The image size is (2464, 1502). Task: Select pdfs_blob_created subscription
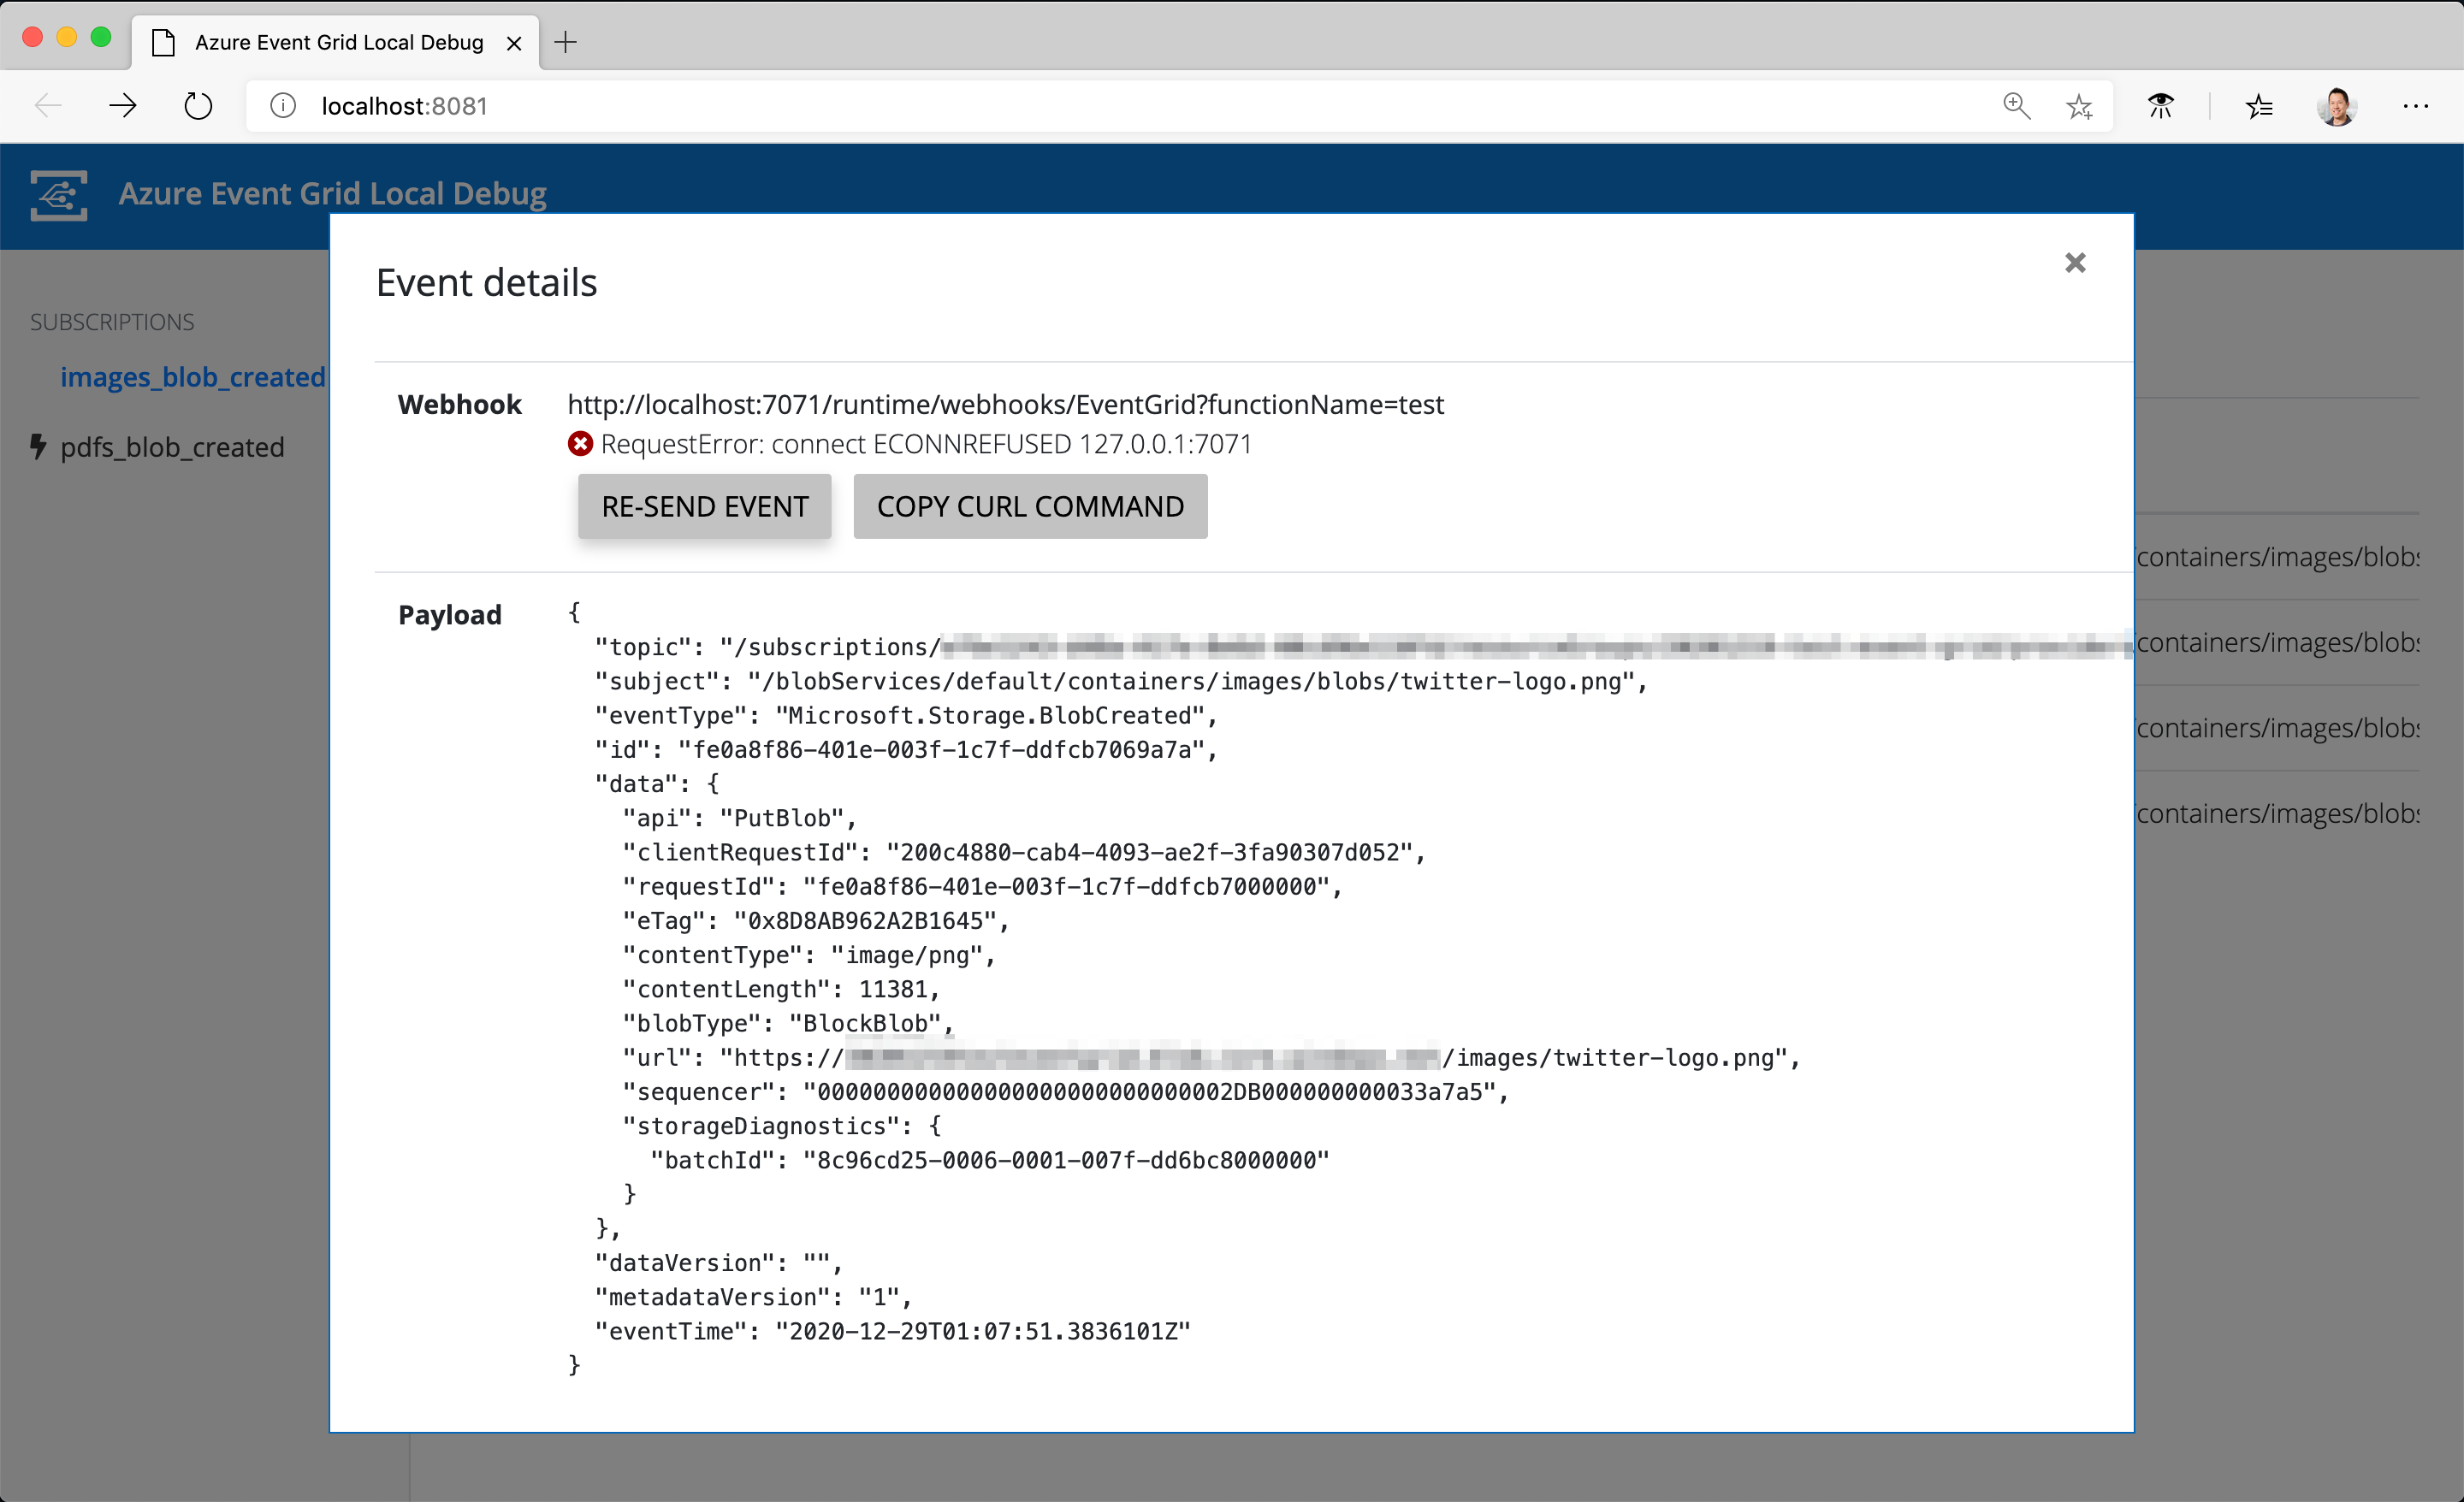tap(172, 447)
